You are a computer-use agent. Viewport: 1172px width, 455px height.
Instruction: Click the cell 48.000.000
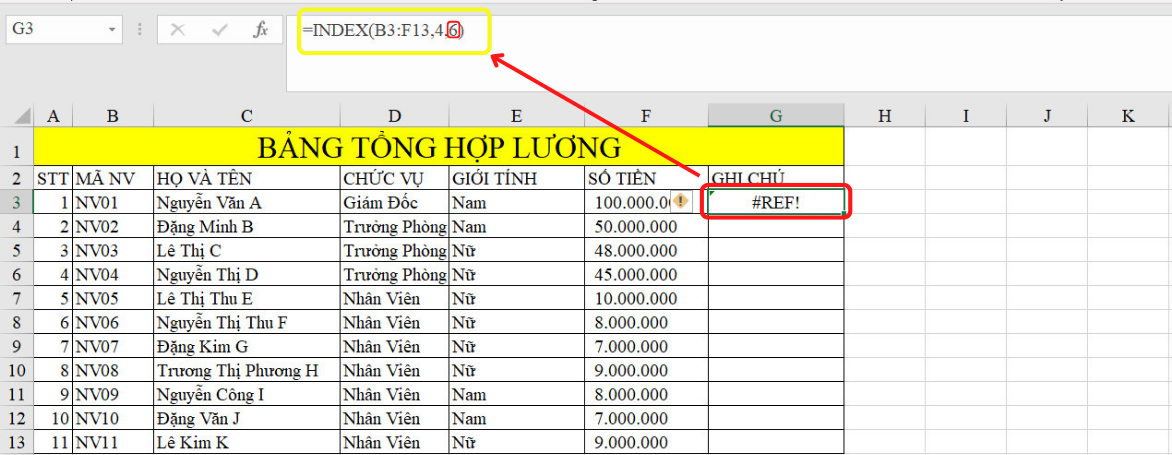click(x=647, y=250)
